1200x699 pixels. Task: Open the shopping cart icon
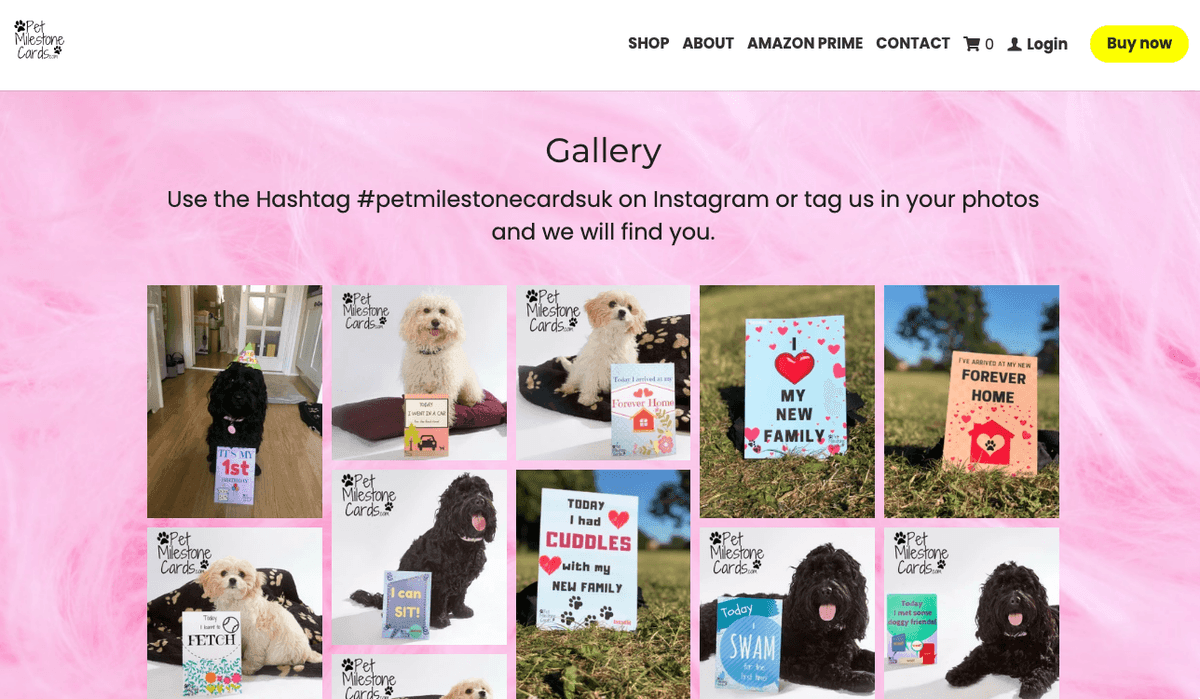(x=971, y=44)
